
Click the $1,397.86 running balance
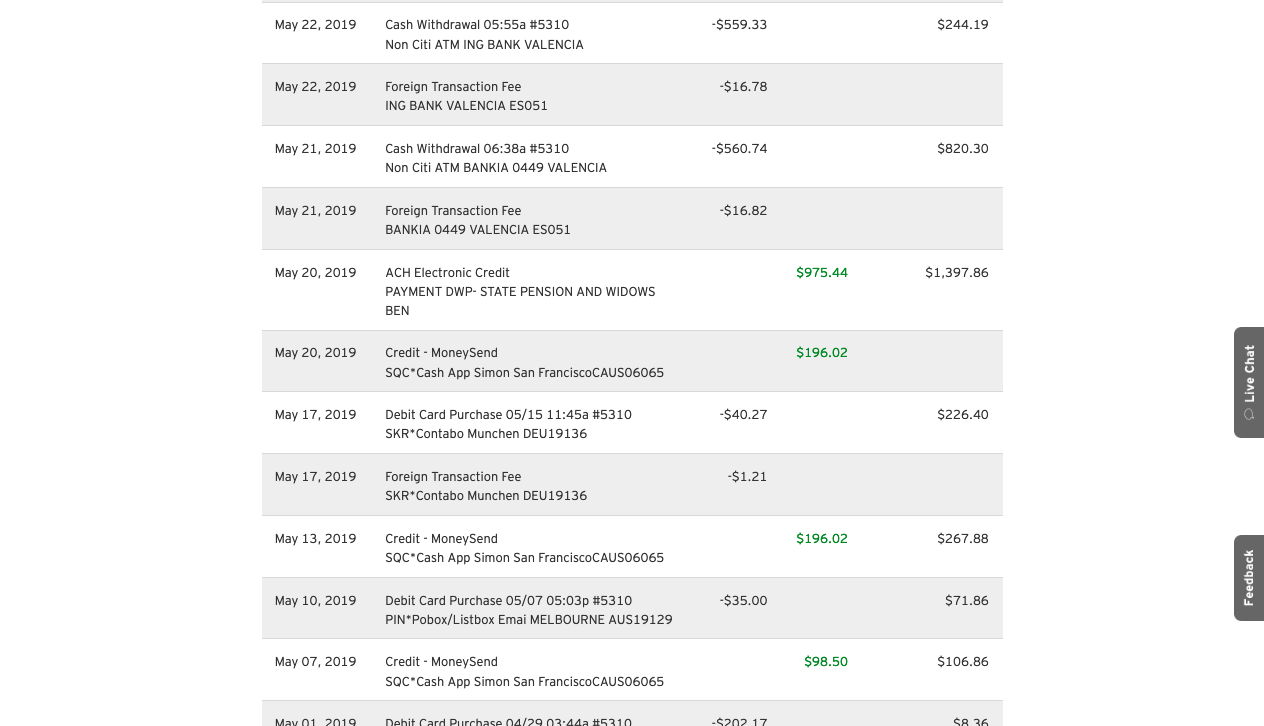click(957, 273)
